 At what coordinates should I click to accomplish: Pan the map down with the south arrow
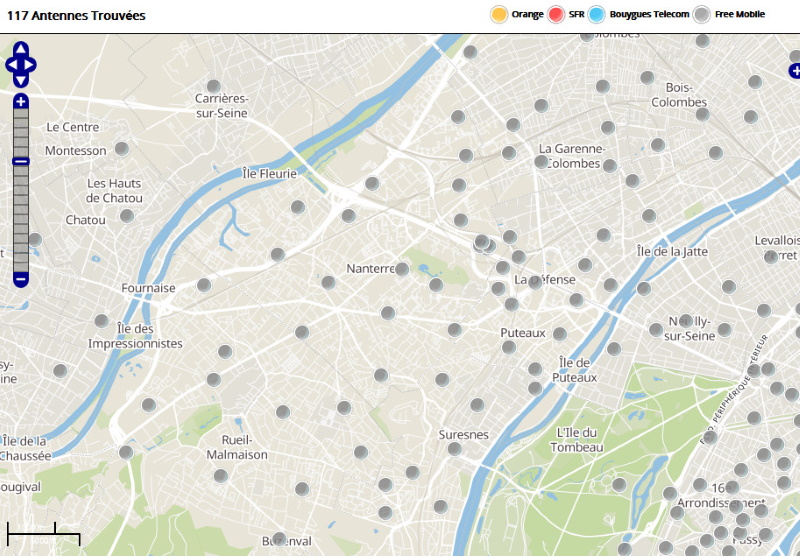(x=21, y=81)
